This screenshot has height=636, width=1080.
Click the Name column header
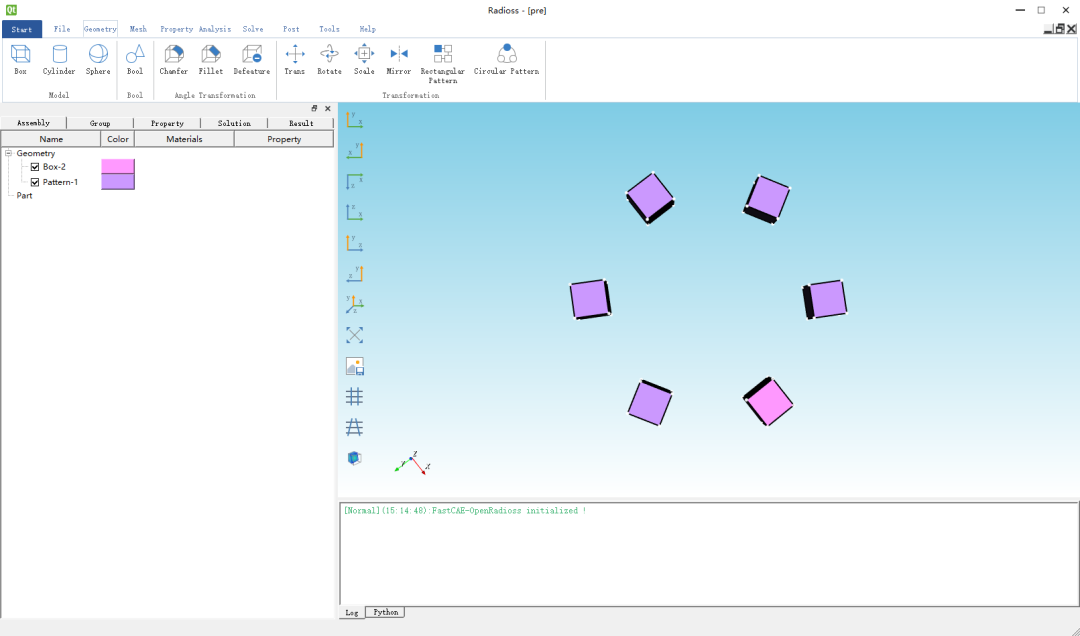(51, 139)
